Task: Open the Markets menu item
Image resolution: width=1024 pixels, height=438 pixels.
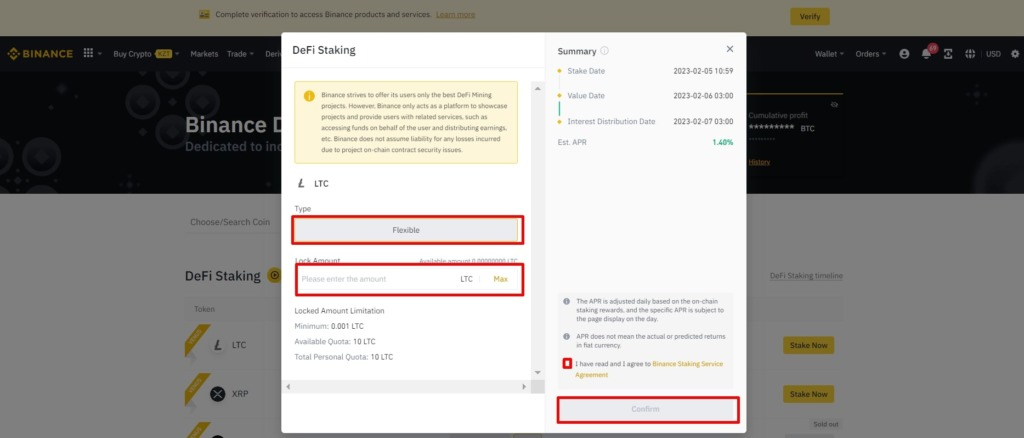Action: 204,54
